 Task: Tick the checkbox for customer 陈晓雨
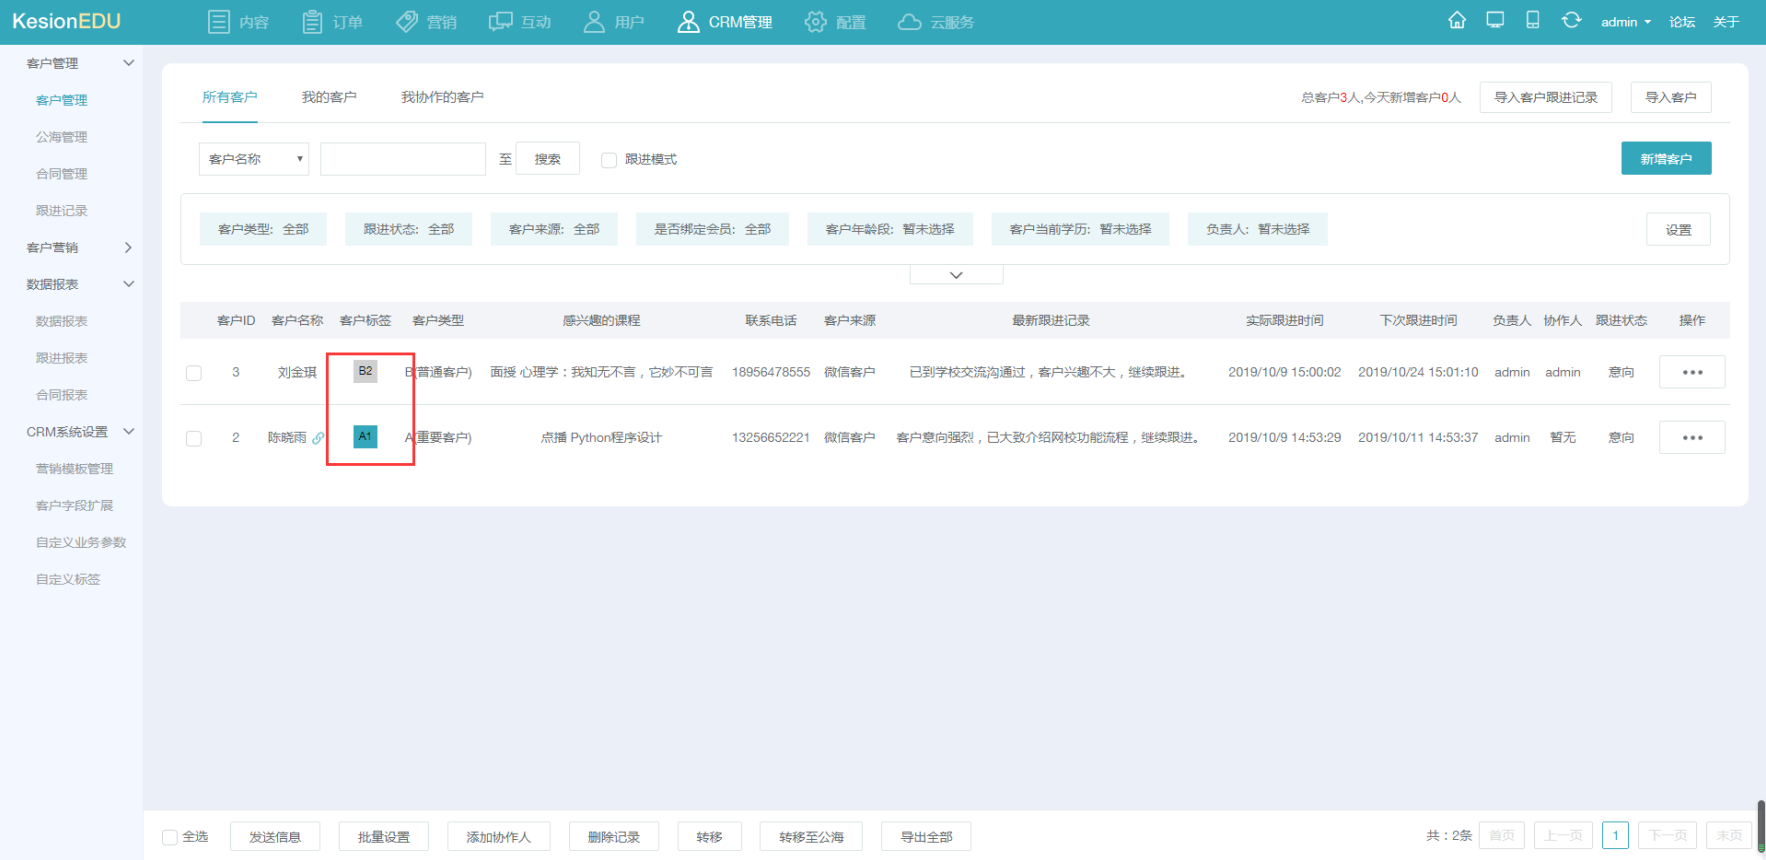[194, 438]
